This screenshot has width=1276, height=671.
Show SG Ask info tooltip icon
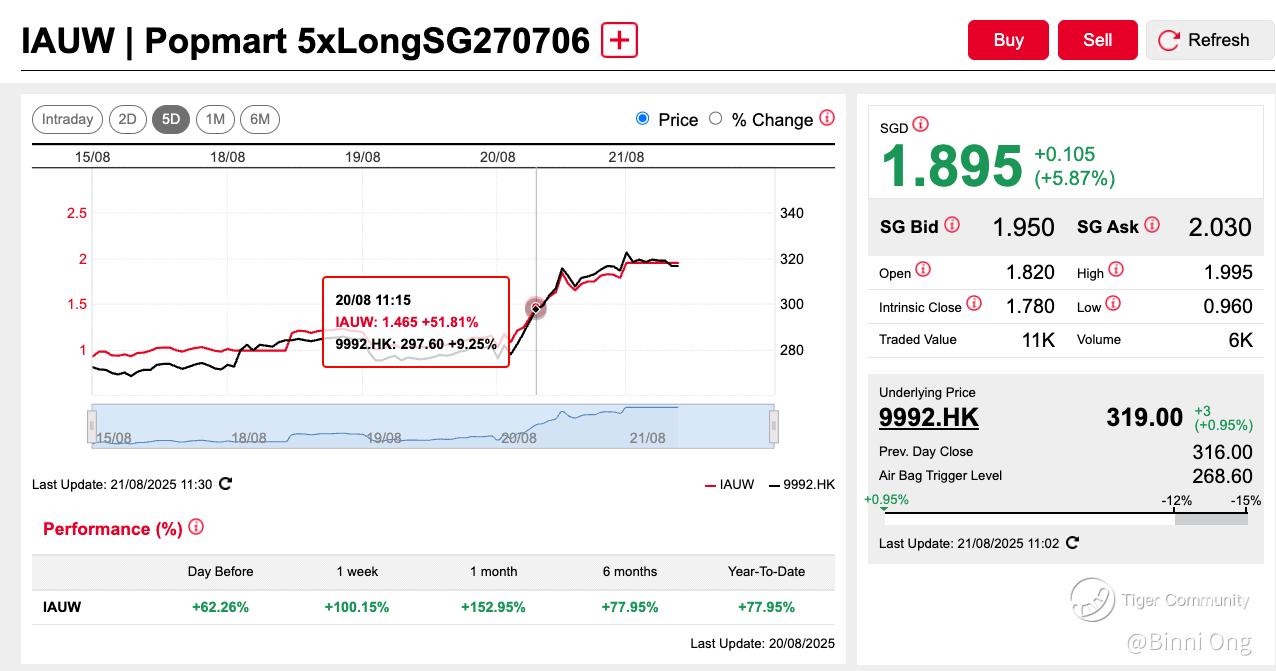click(x=1152, y=225)
